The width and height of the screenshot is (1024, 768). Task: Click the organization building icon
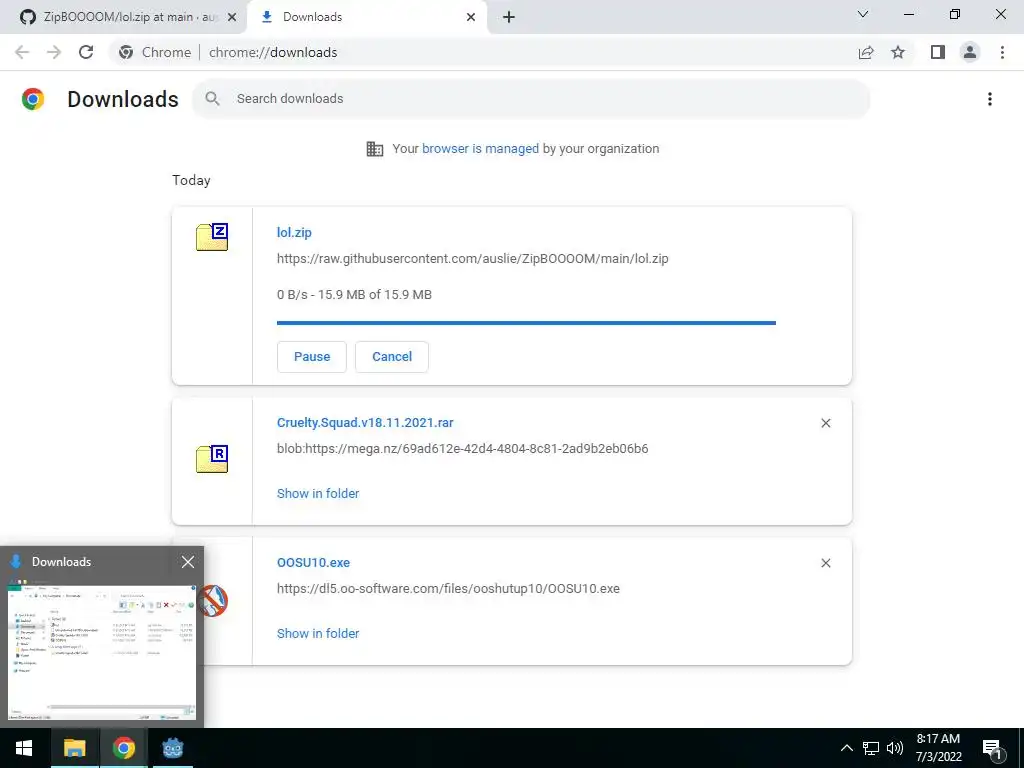coord(375,149)
